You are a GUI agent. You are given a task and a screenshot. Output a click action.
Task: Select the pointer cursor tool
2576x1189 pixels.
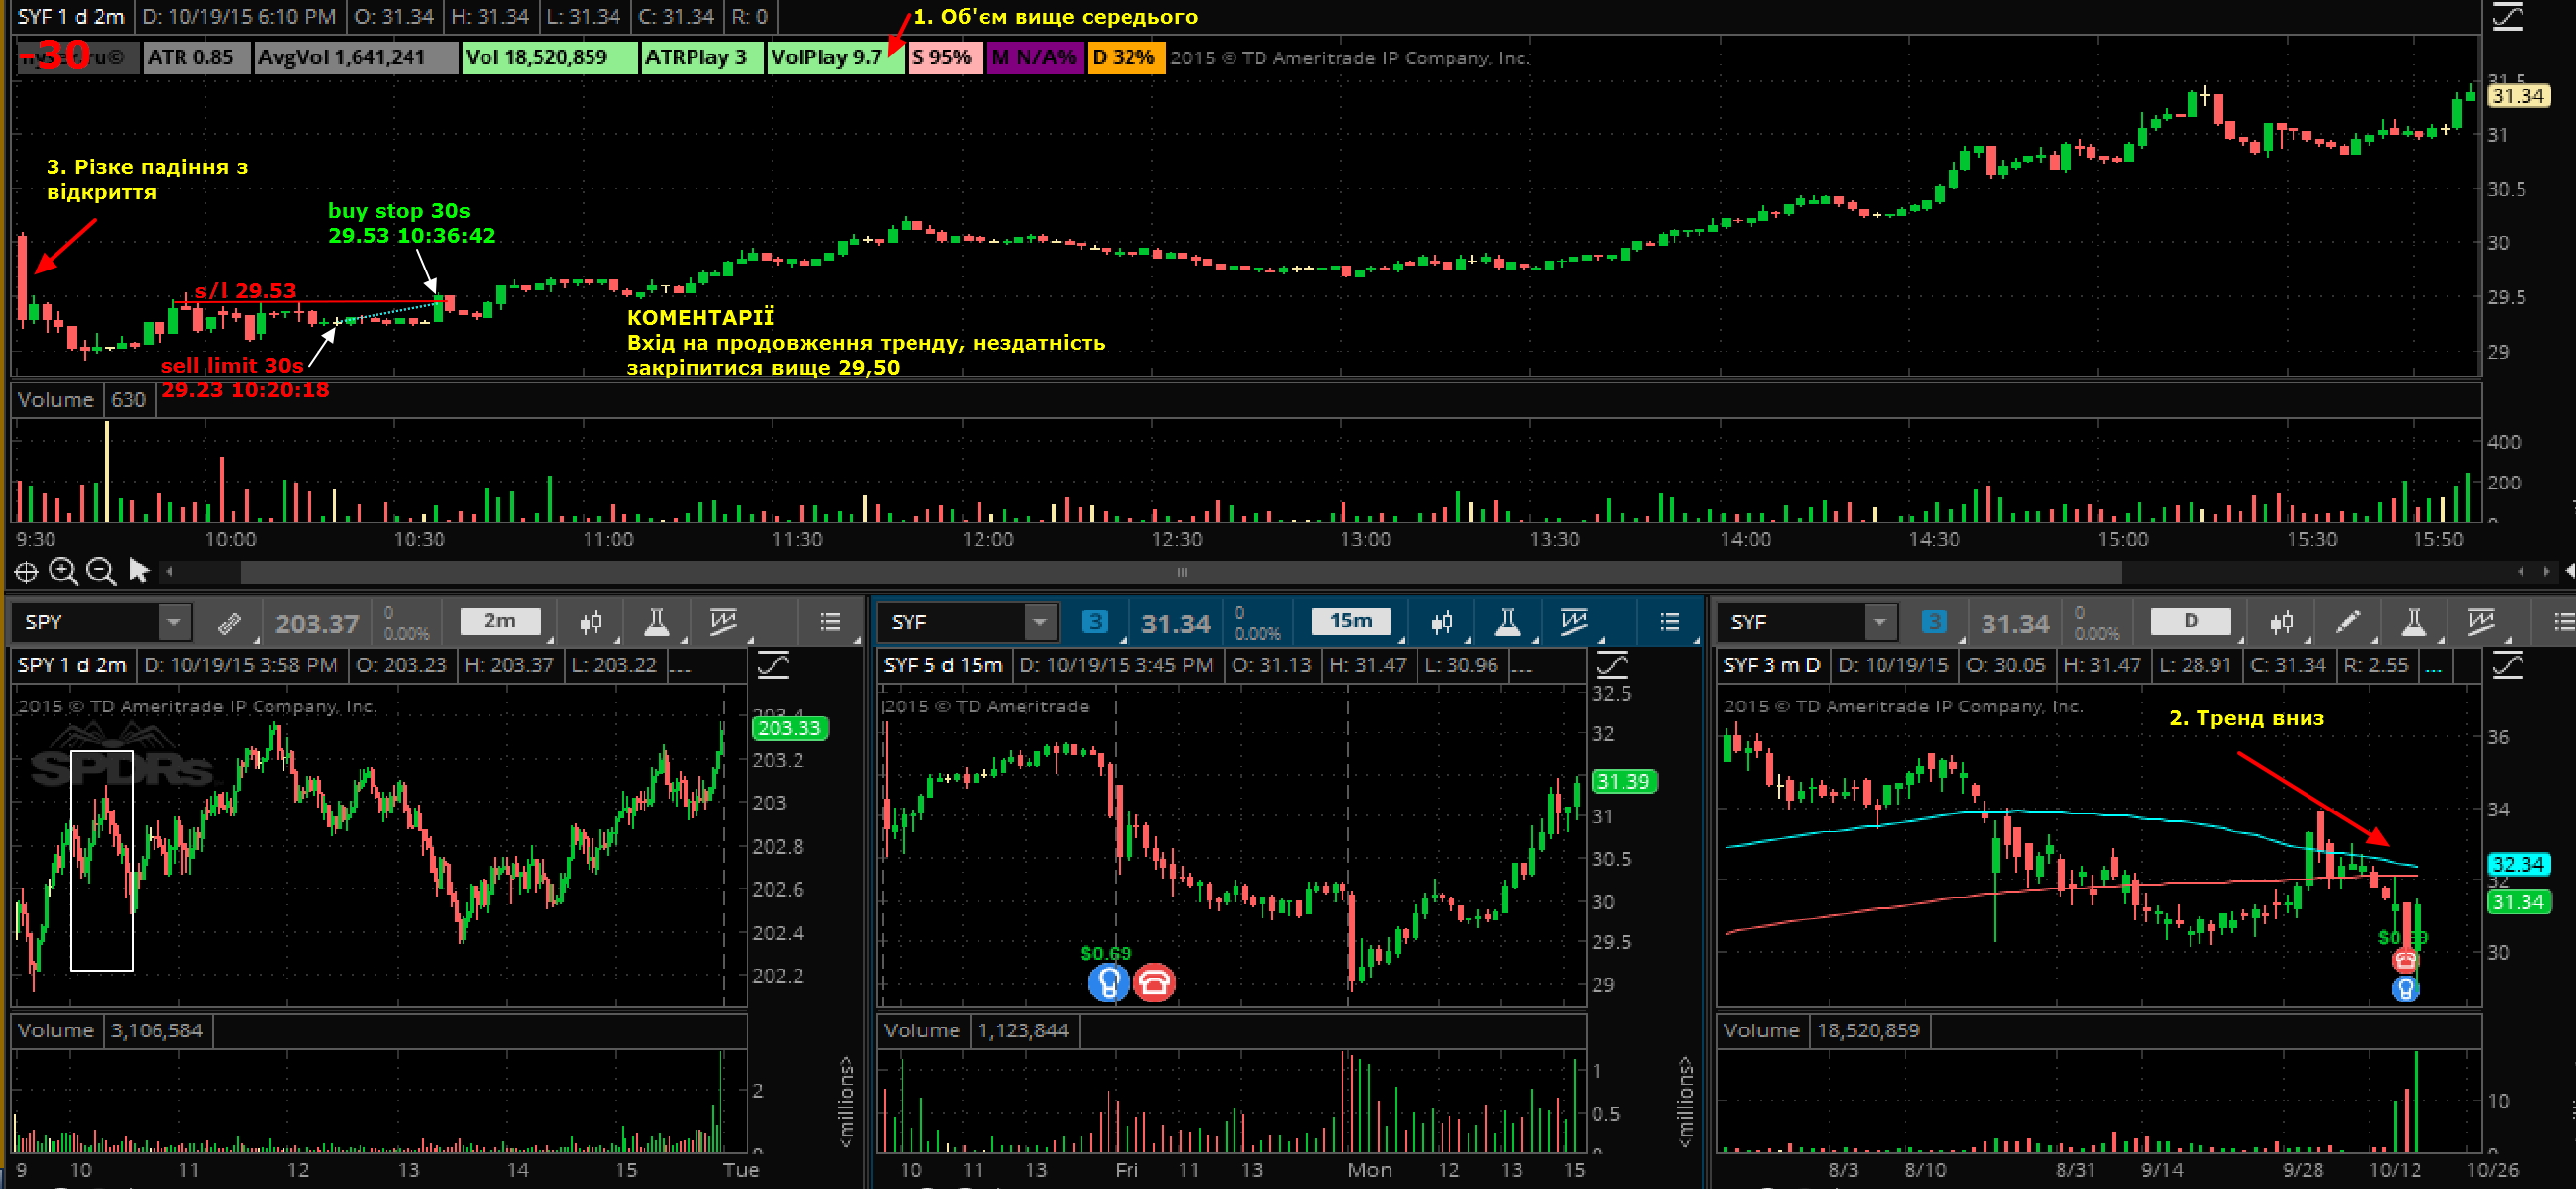tap(139, 571)
